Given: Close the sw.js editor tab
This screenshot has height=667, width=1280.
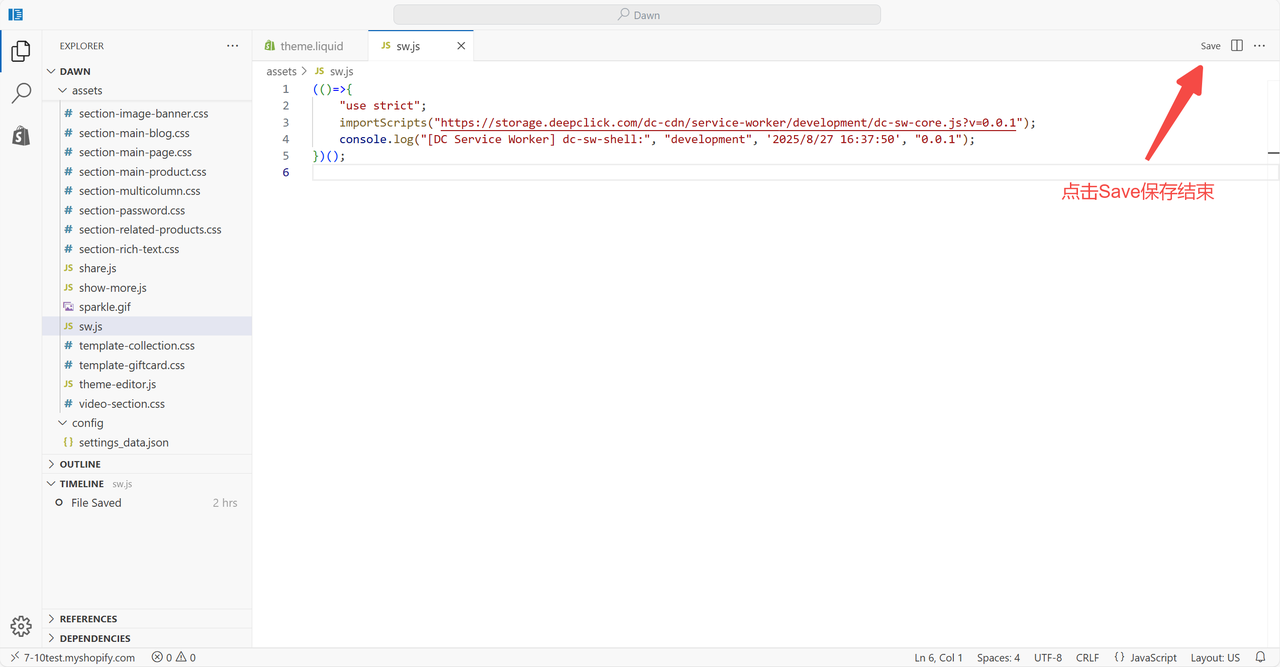Looking at the screenshot, I should coord(461,46).
